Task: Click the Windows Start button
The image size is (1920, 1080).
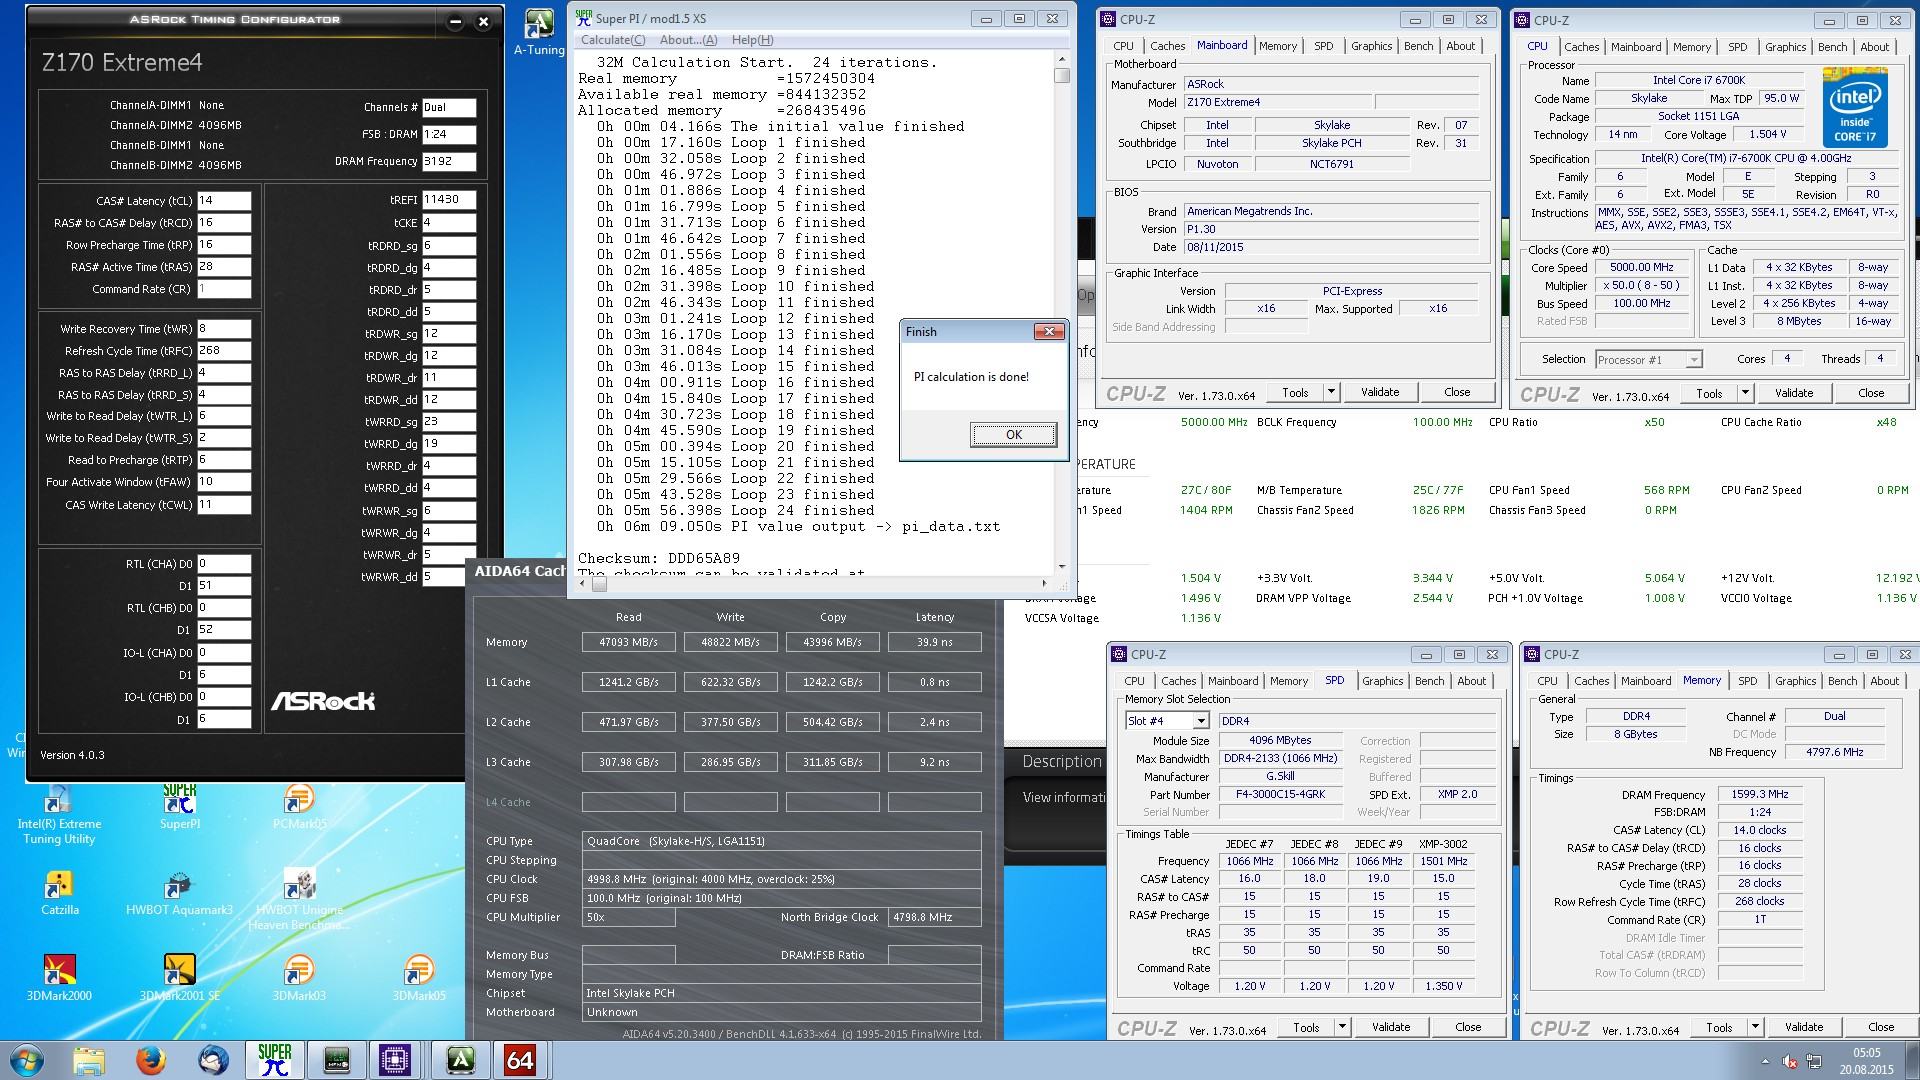Action: pyautogui.click(x=27, y=1059)
